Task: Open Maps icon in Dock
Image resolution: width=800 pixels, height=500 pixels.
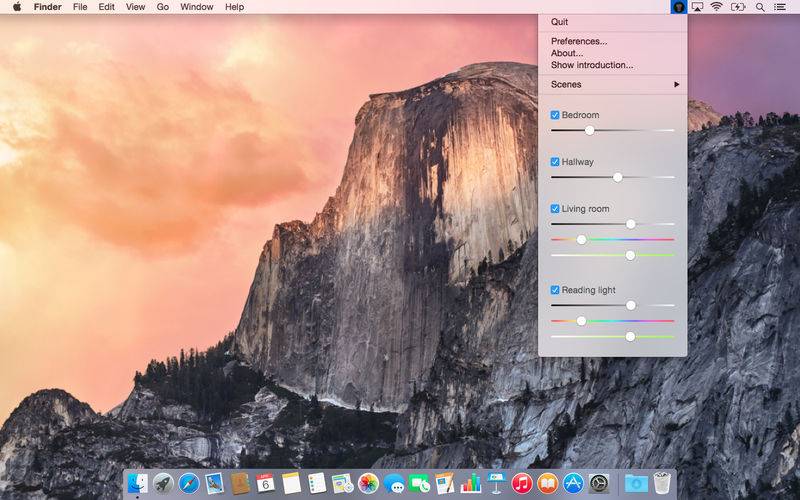Action: click(x=342, y=483)
